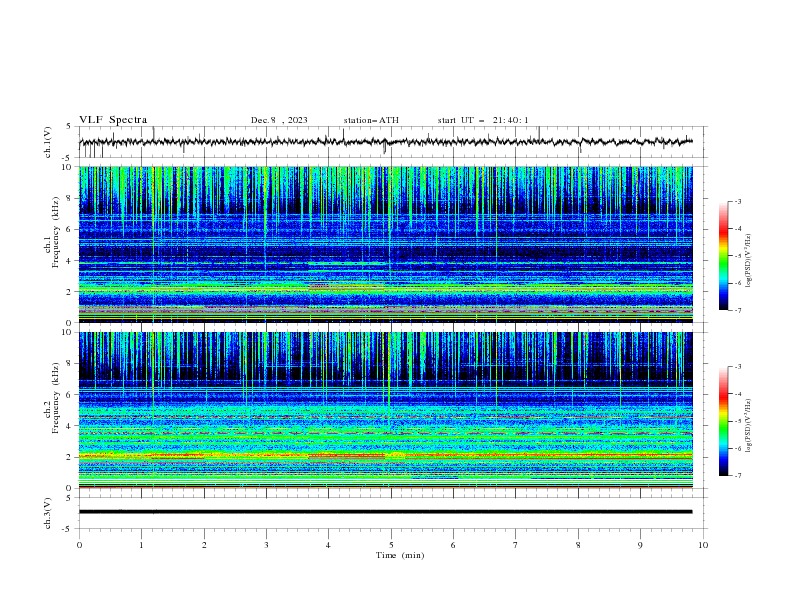Click the ch.1 voltage waveform trace

(385, 142)
